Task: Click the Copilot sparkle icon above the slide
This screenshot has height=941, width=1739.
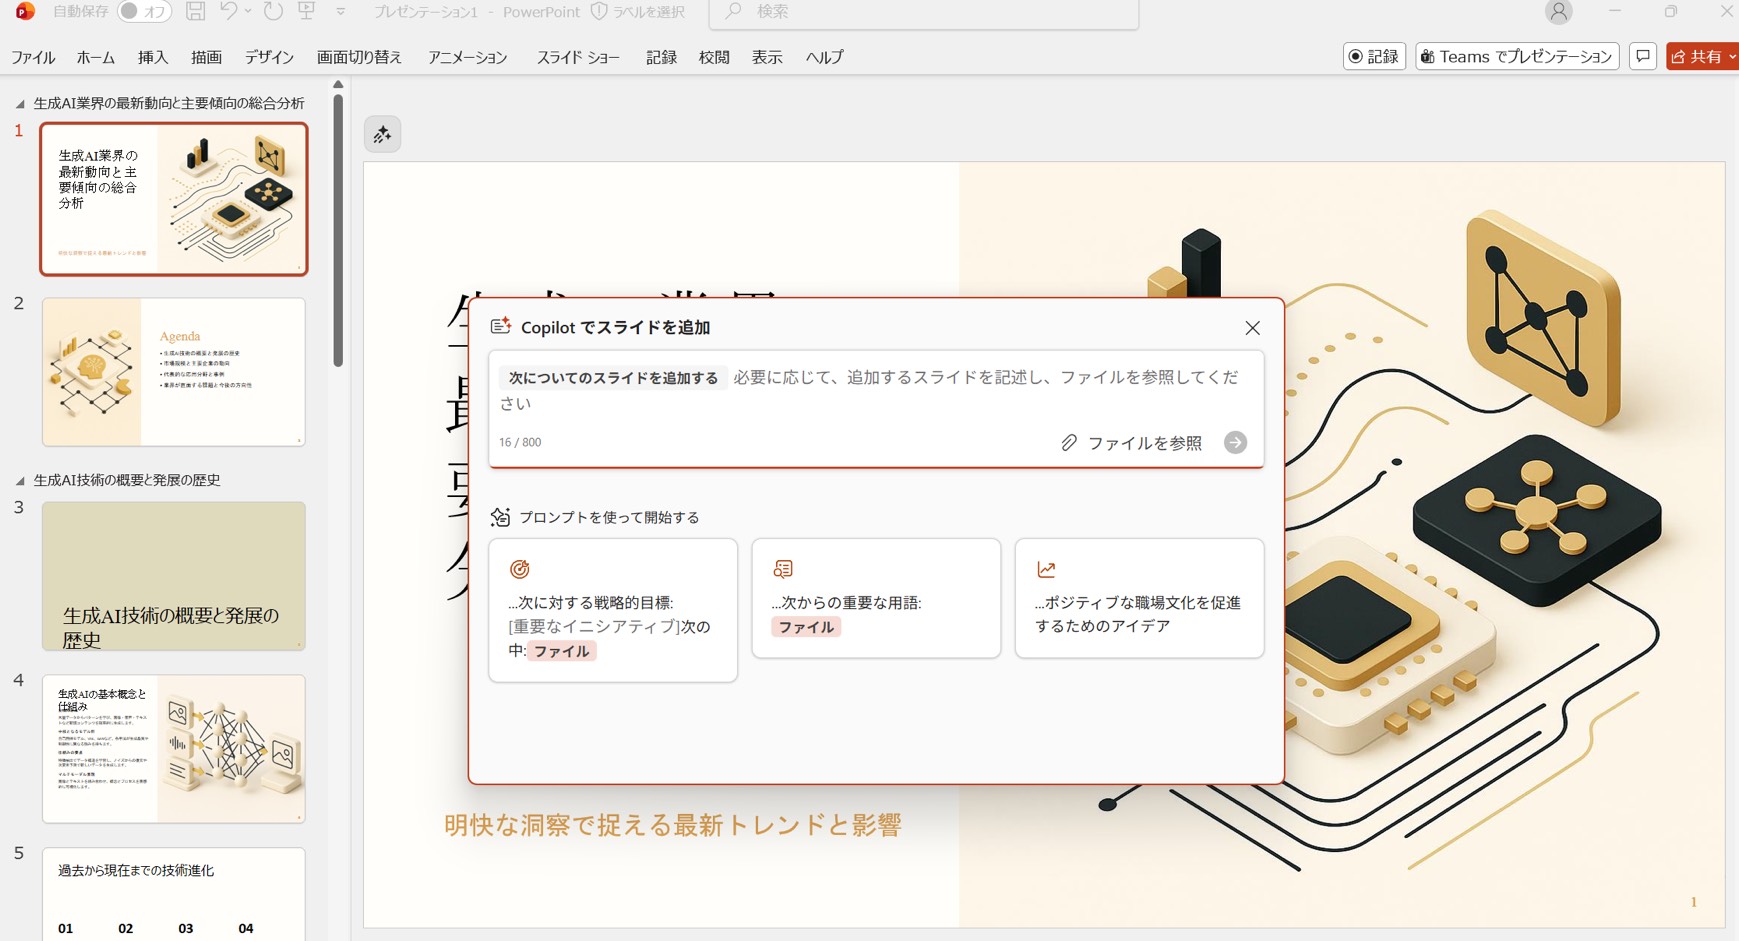Action: point(382,135)
